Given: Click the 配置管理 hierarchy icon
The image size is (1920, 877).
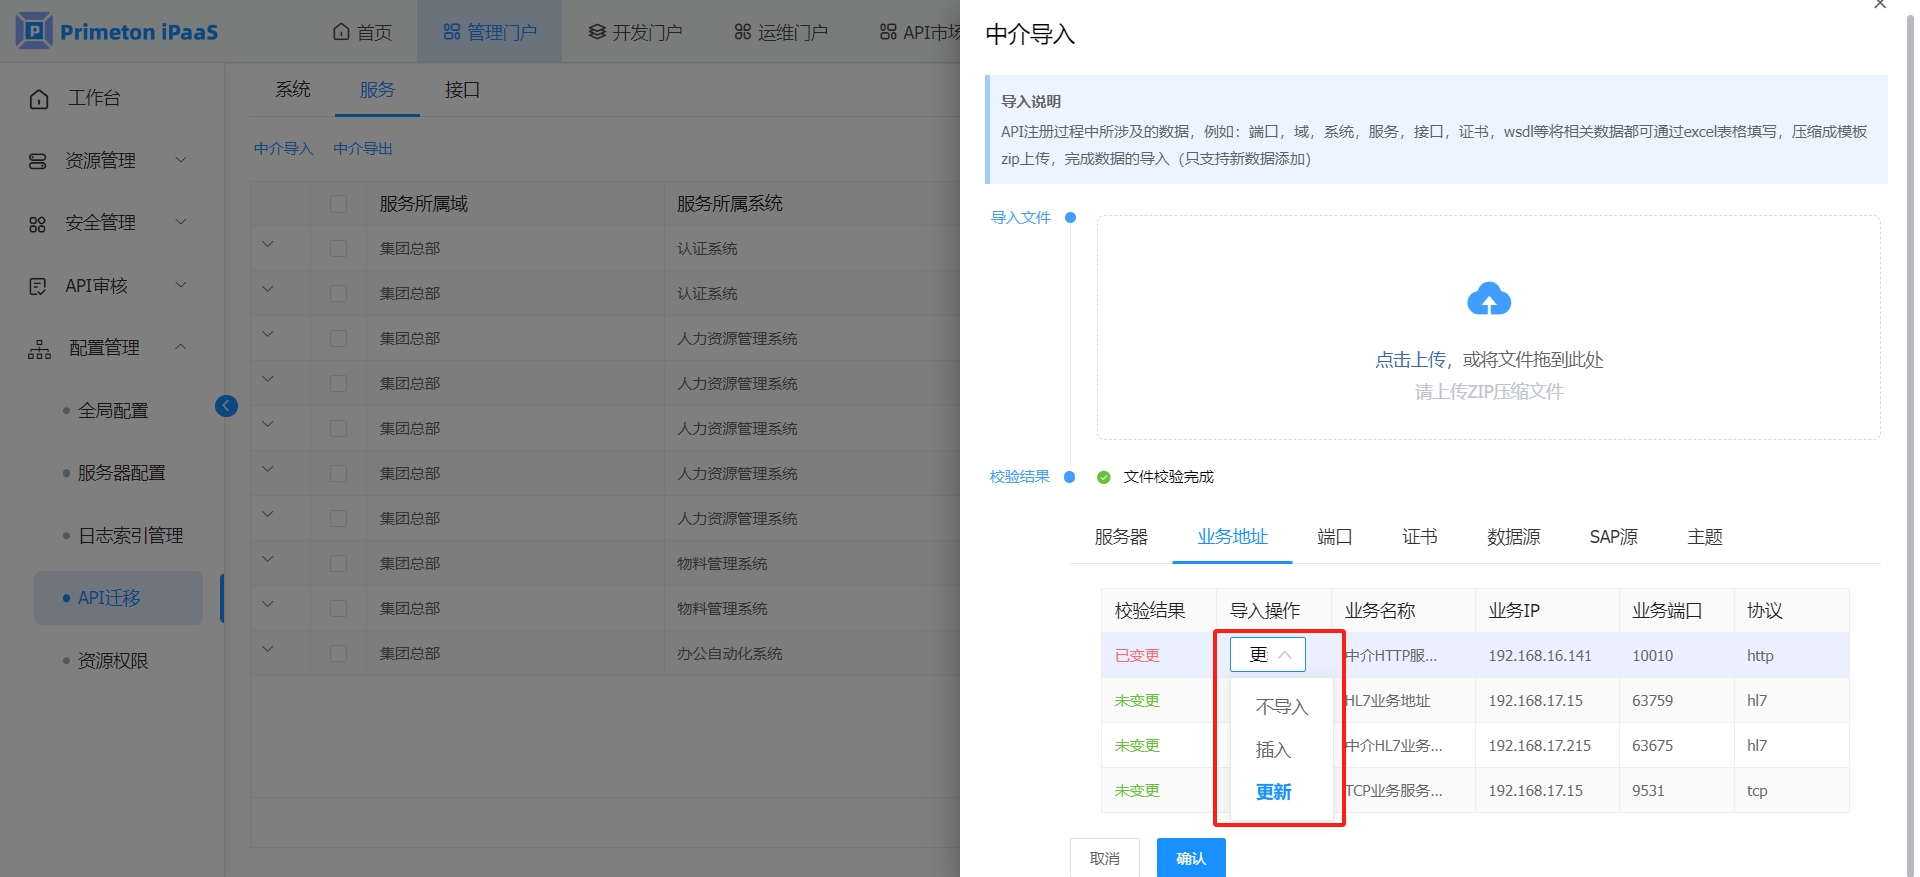Looking at the screenshot, I should 39,349.
